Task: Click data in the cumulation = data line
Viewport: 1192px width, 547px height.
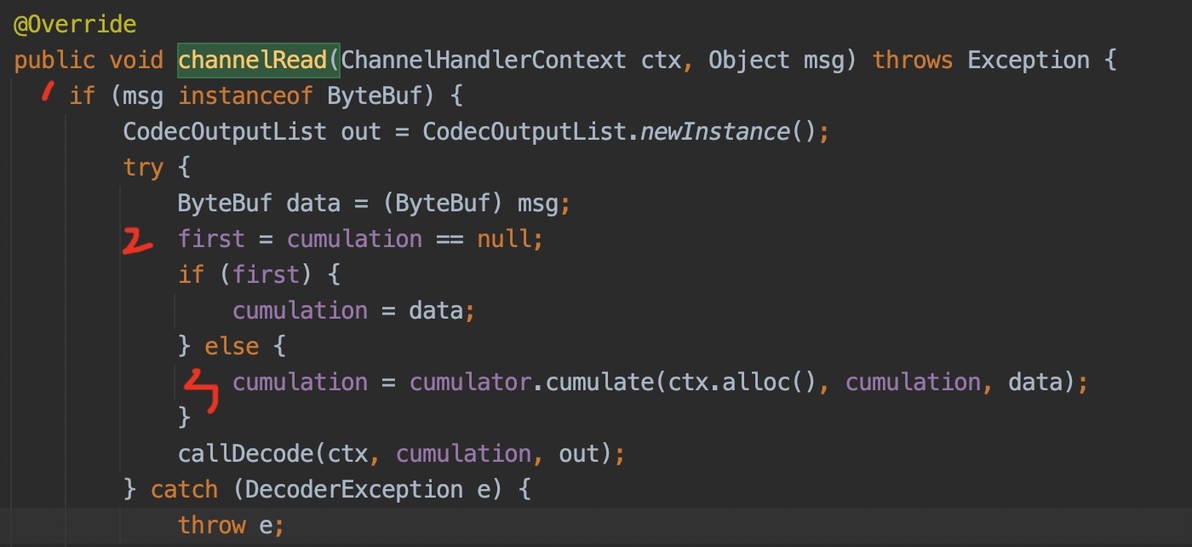Action: pos(436,310)
